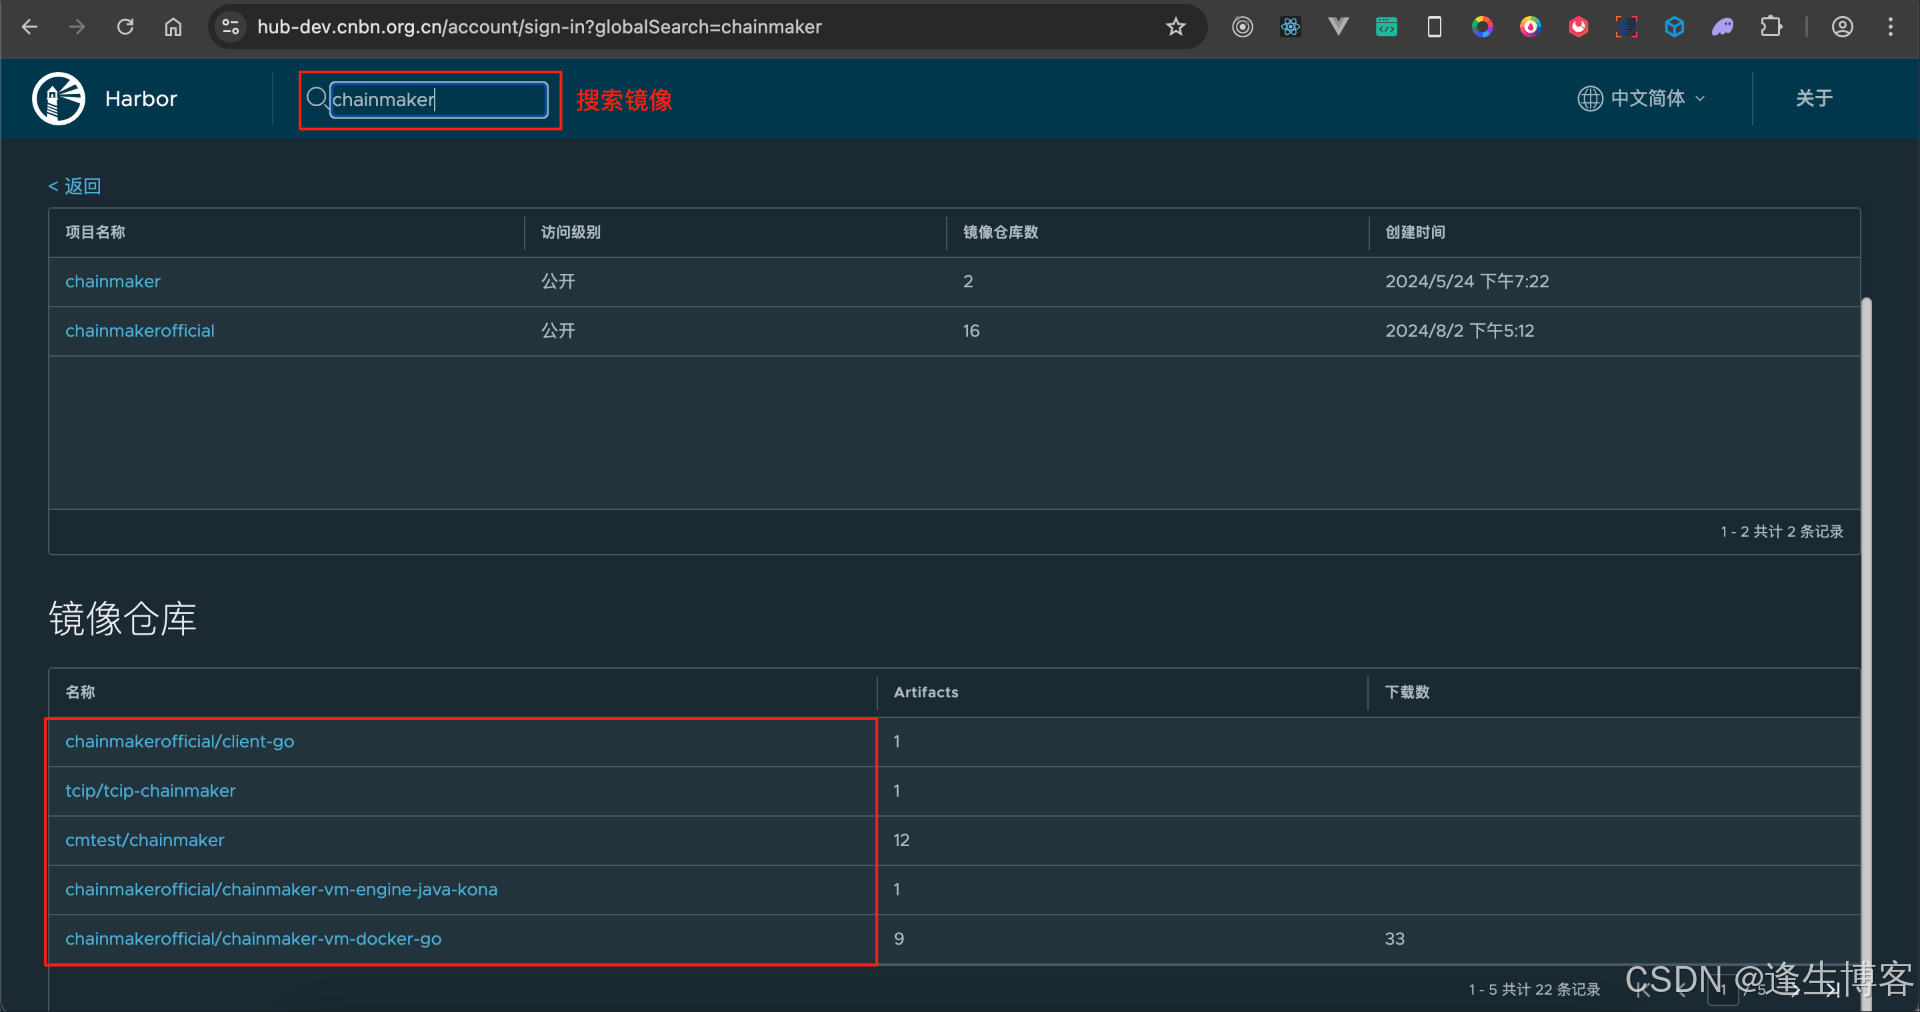
Task: Open cmtest/chainmaker repository
Action: point(145,840)
